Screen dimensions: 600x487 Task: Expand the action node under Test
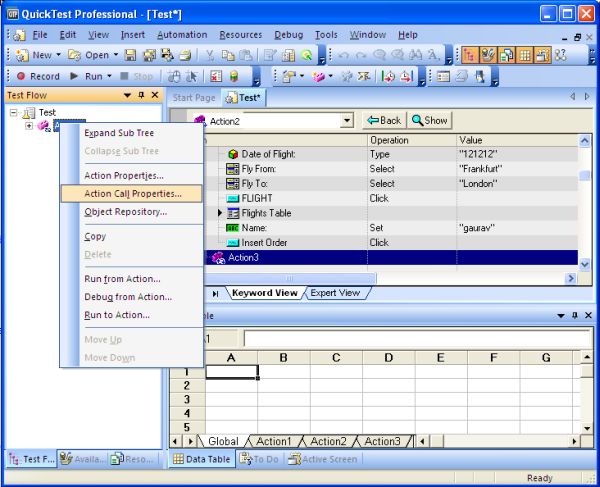[x=29, y=125]
